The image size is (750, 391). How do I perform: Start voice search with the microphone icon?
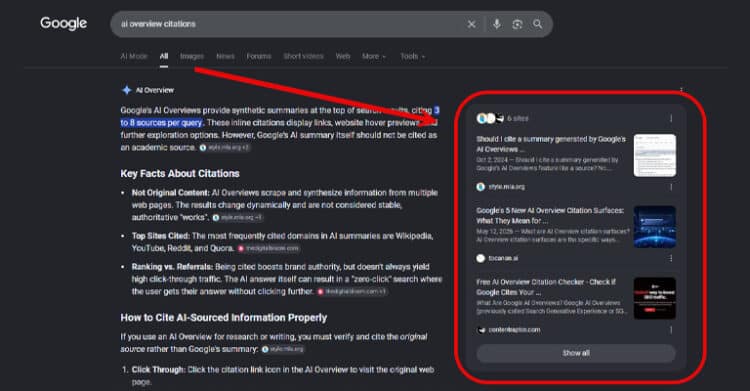(497, 24)
